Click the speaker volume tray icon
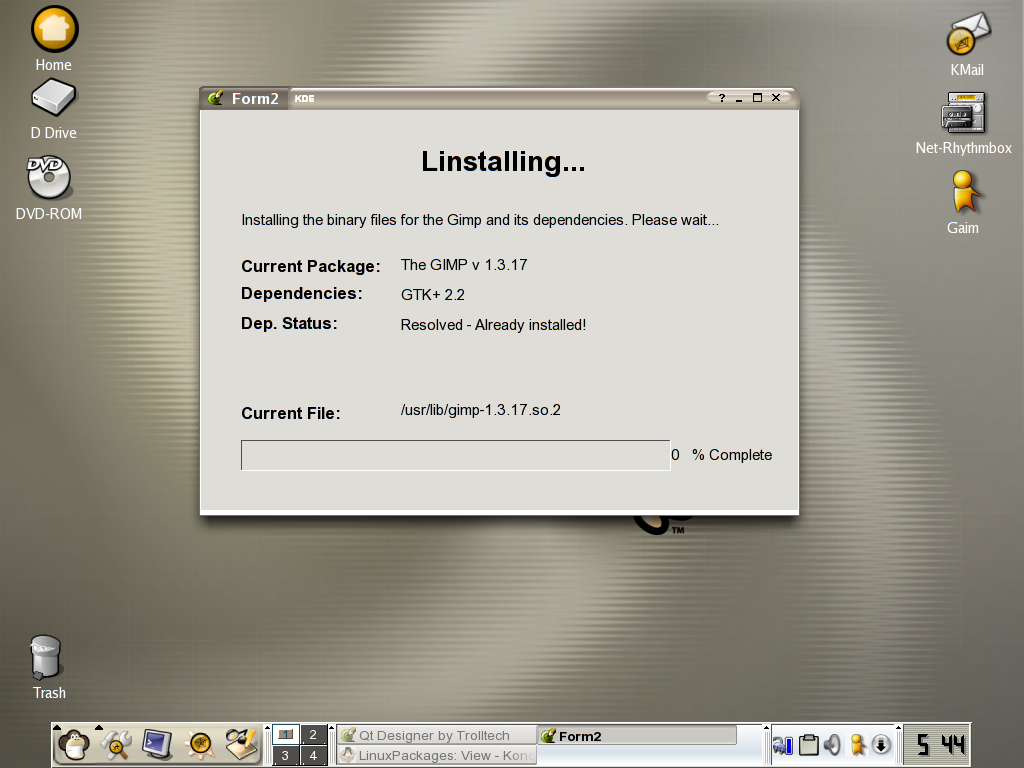This screenshot has width=1024, height=768. 832,744
